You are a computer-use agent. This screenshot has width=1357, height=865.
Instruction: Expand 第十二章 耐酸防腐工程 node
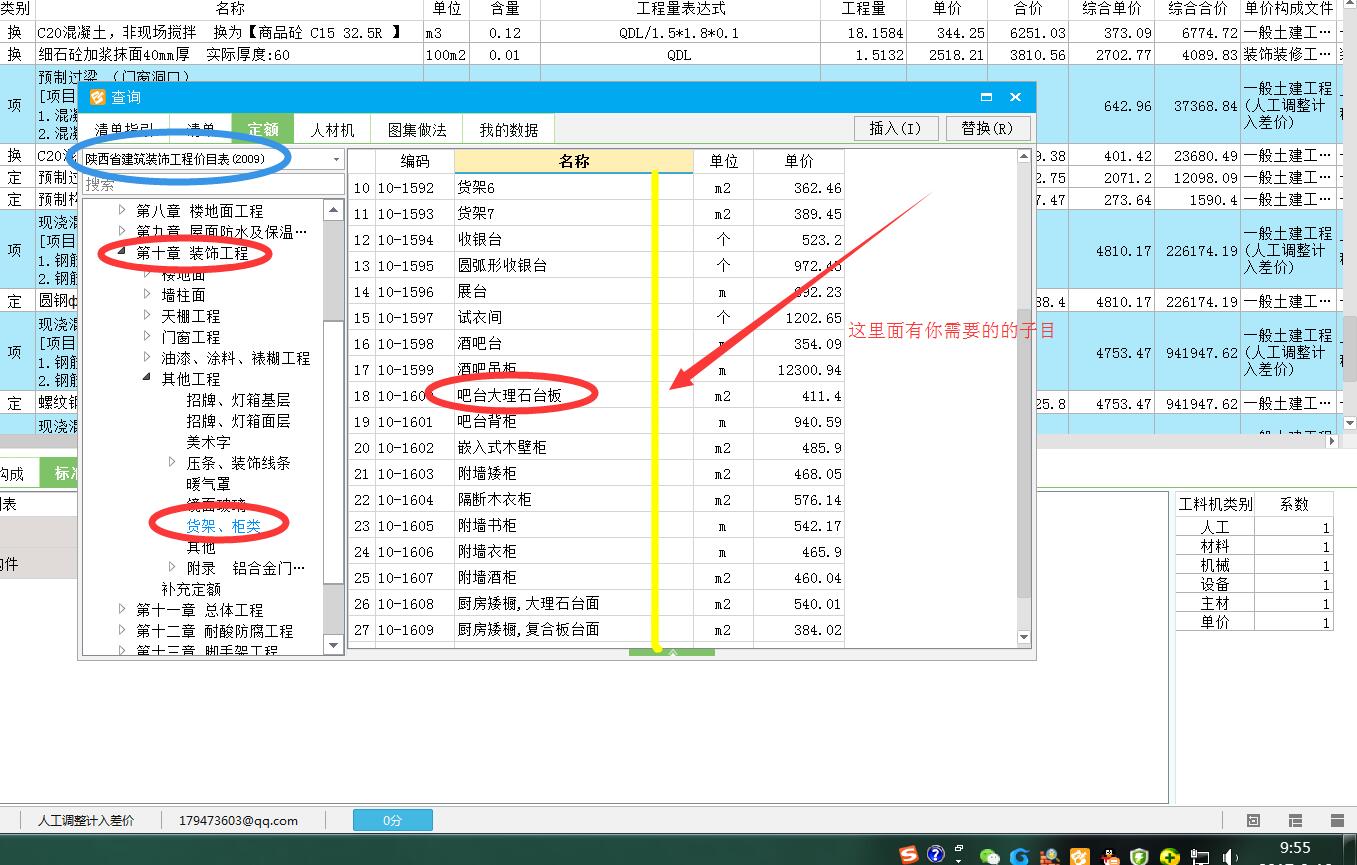point(123,630)
